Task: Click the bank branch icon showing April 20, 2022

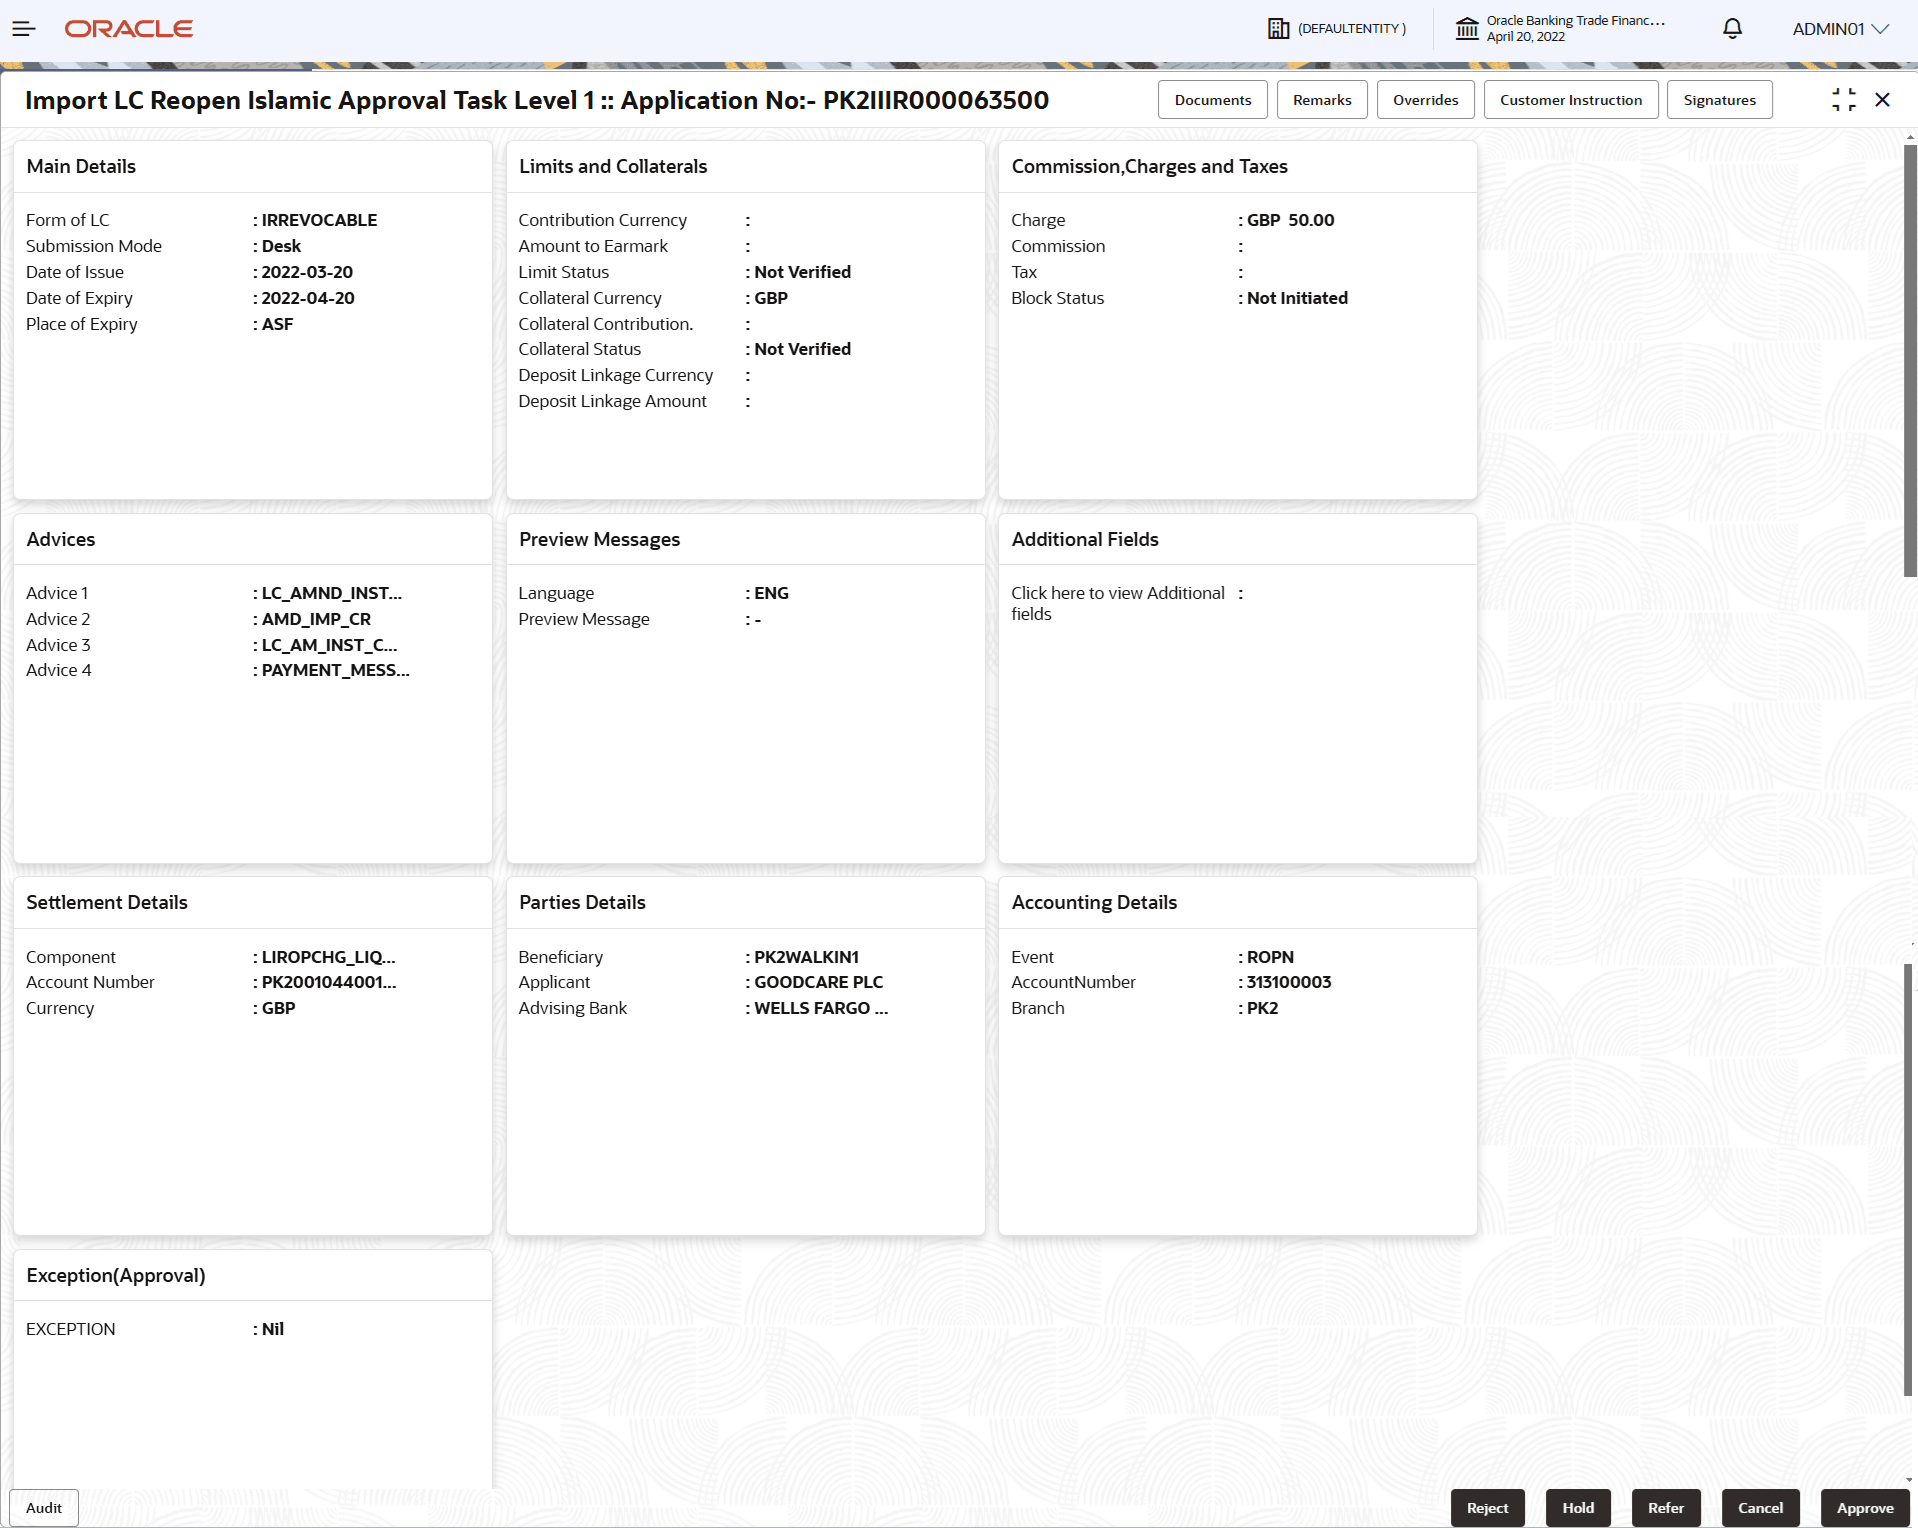Action: click(1467, 28)
